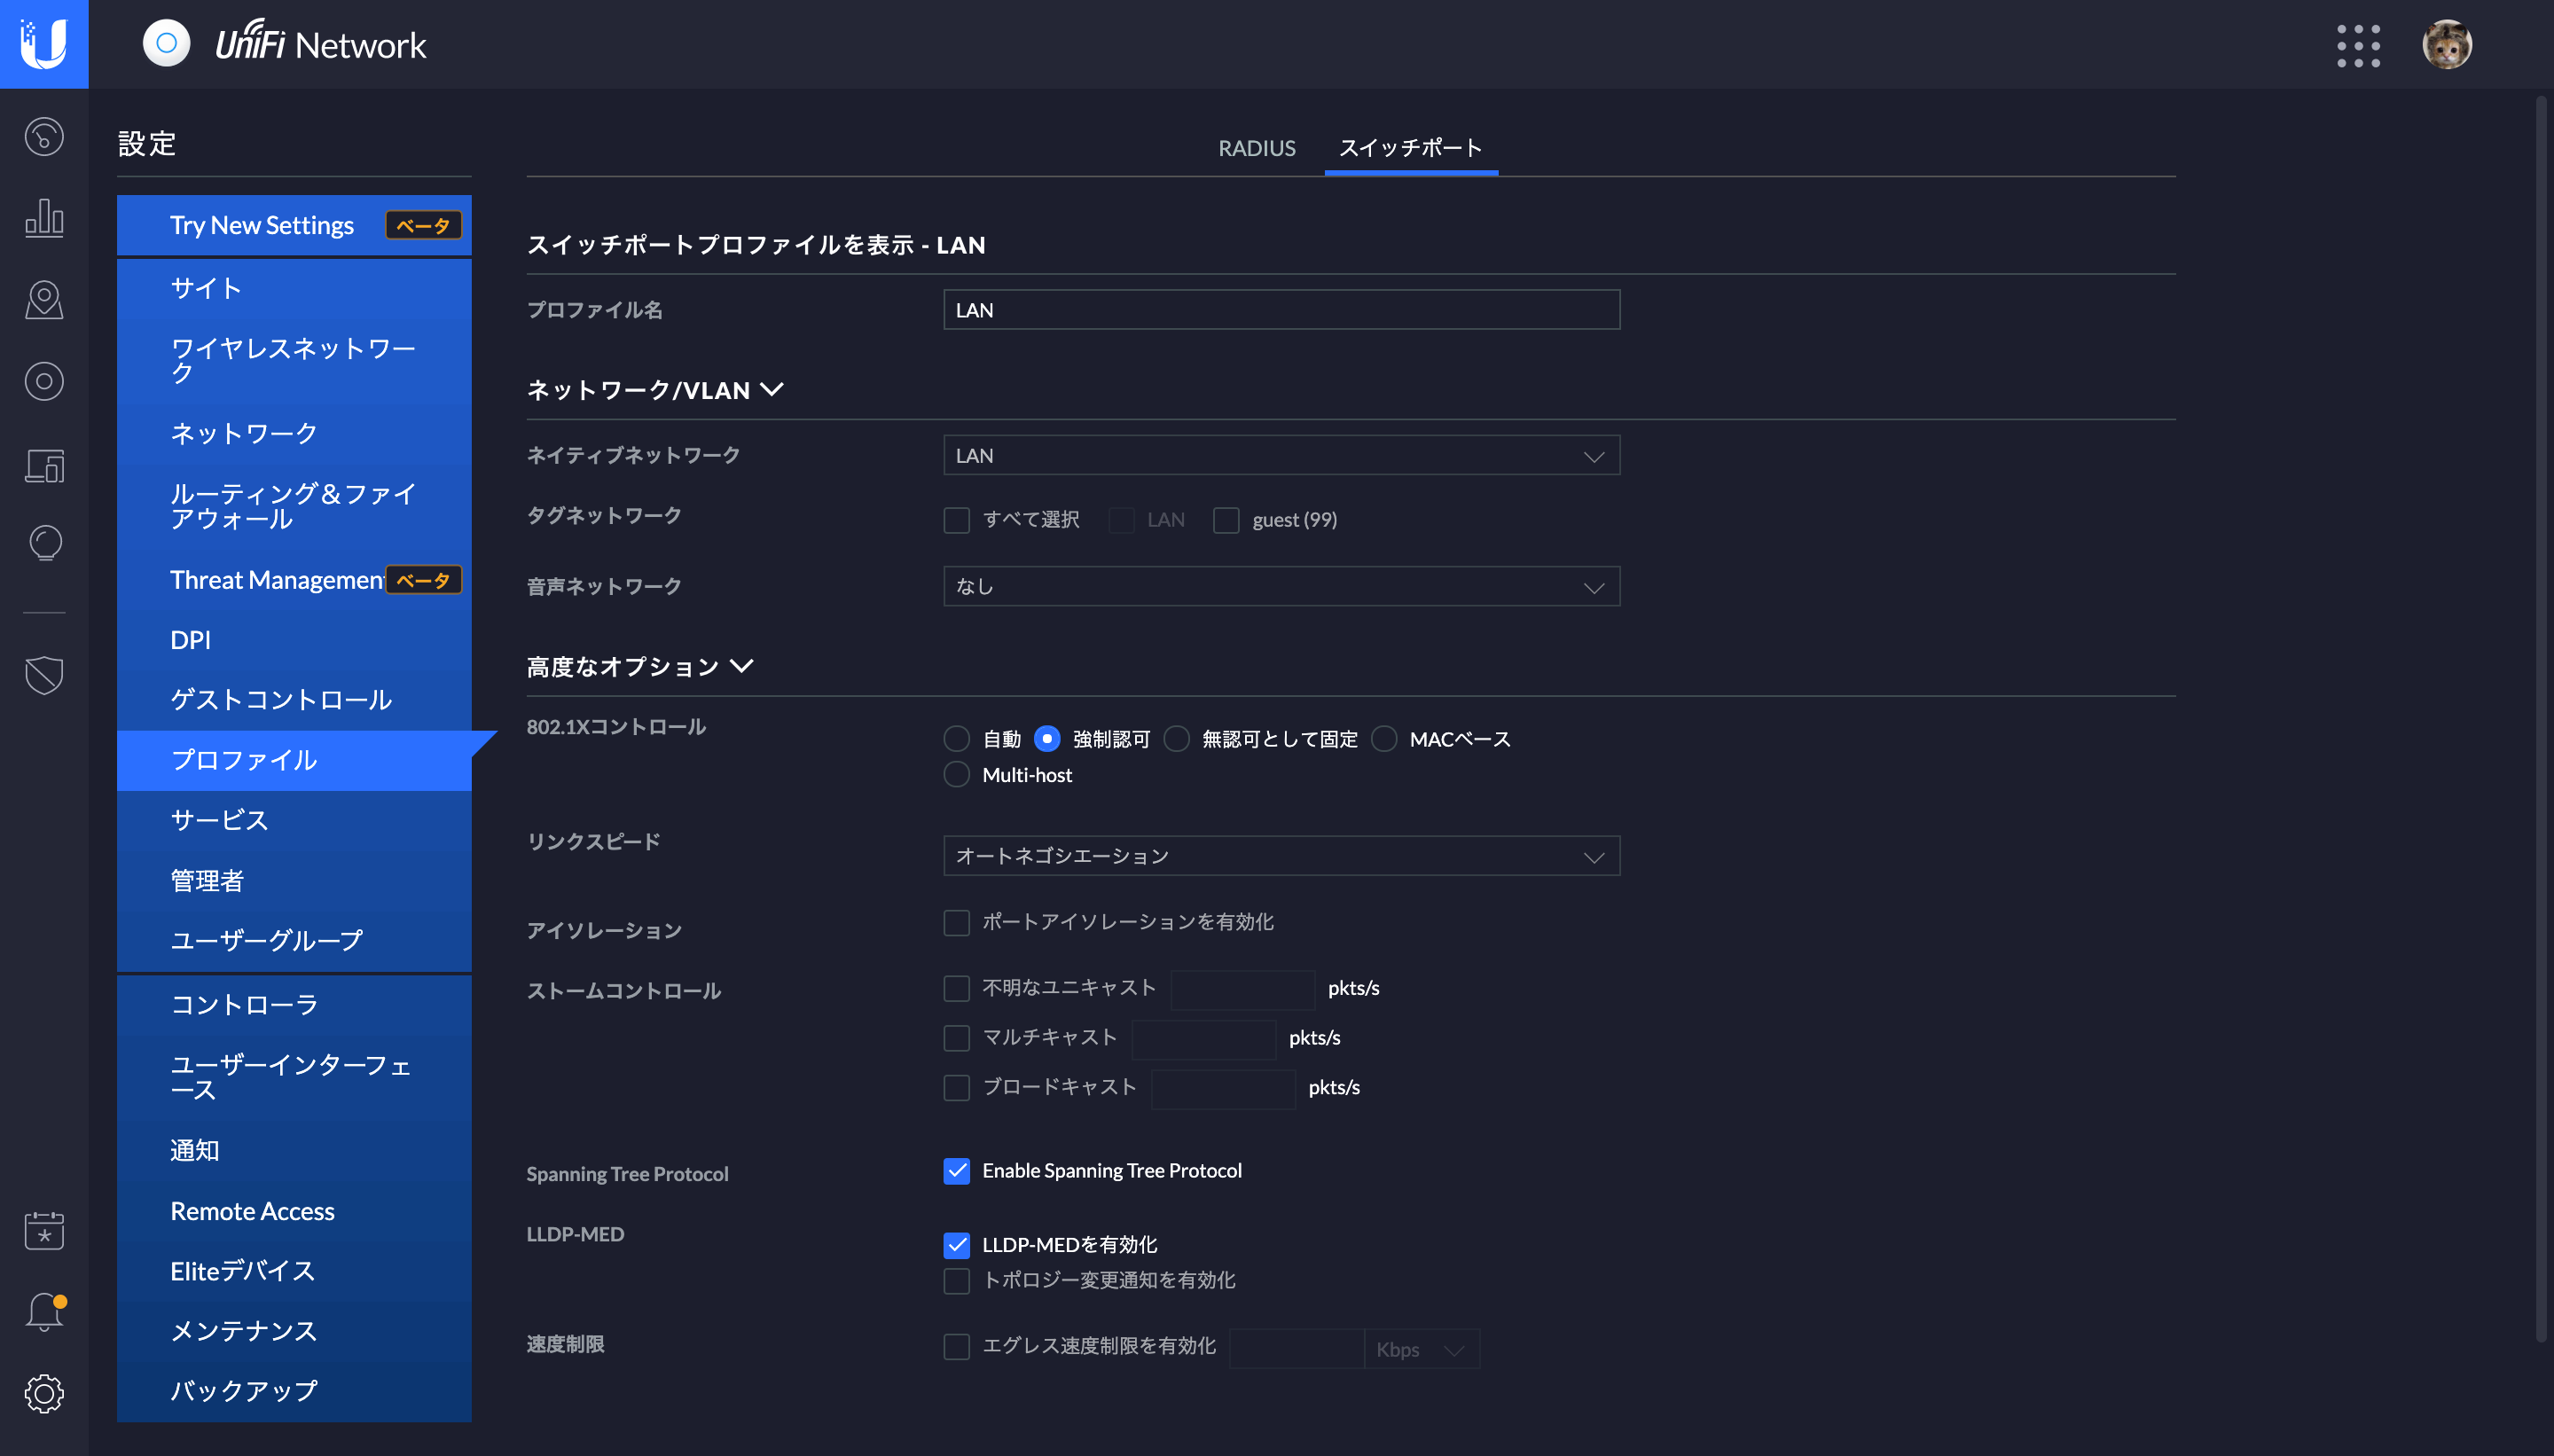The height and width of the screenshot is (1456, 2554).
Task: Enable ポートアイソレーションを有効化 checkbox
Action: 956,922
